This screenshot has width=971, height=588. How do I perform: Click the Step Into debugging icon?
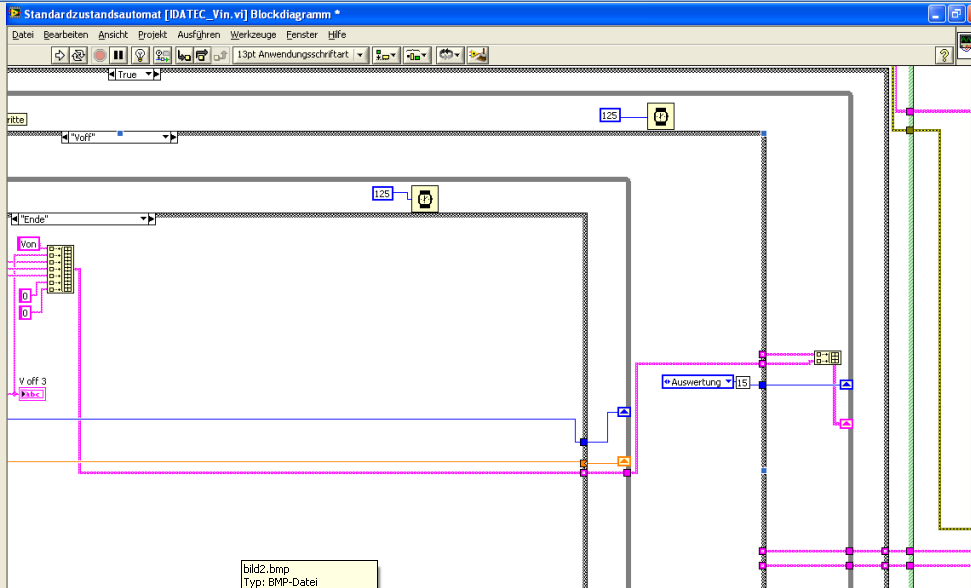(x=184, y=55)
